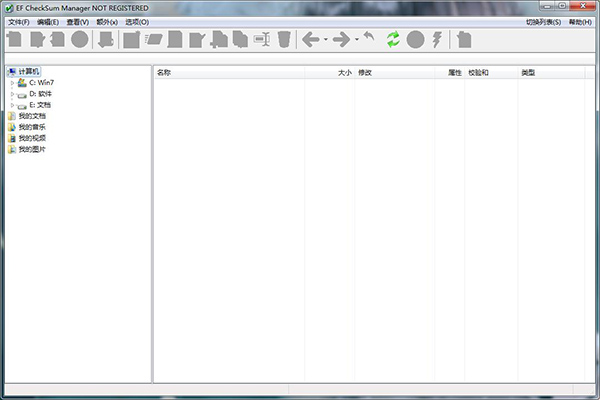The width and height of the screenshot is (600, 400).
Task: Click the plain page icon beside the parallelogram
Action: pos(175,39)
